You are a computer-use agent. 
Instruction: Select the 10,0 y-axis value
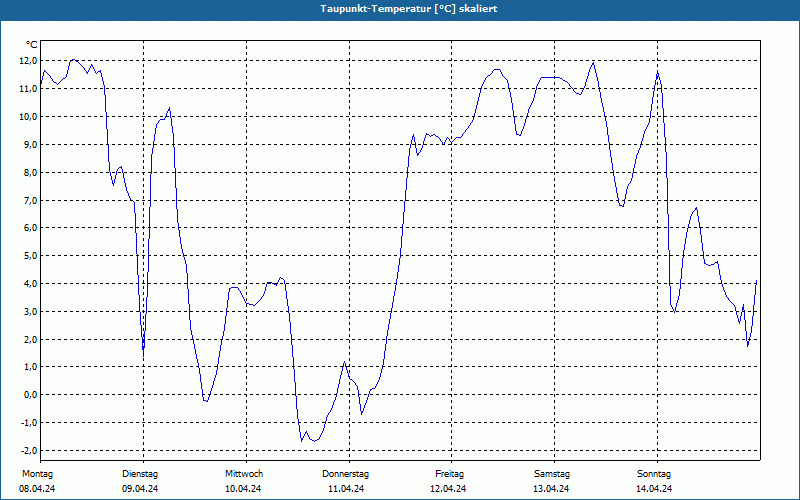coord(28,117)
